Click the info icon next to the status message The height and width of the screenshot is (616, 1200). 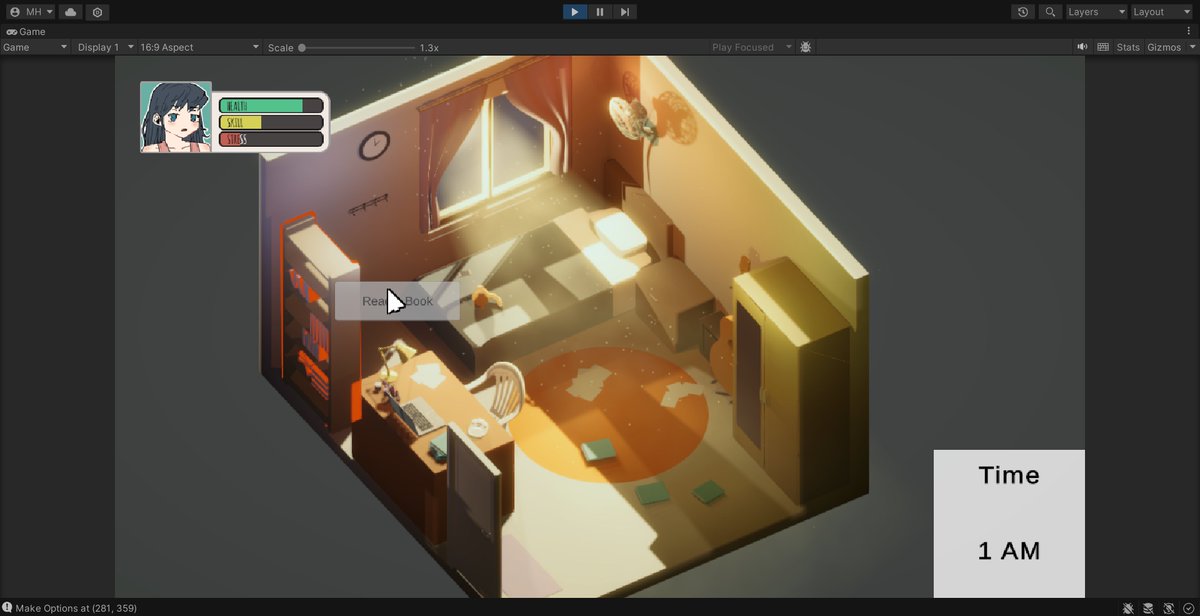coord(8,607)
